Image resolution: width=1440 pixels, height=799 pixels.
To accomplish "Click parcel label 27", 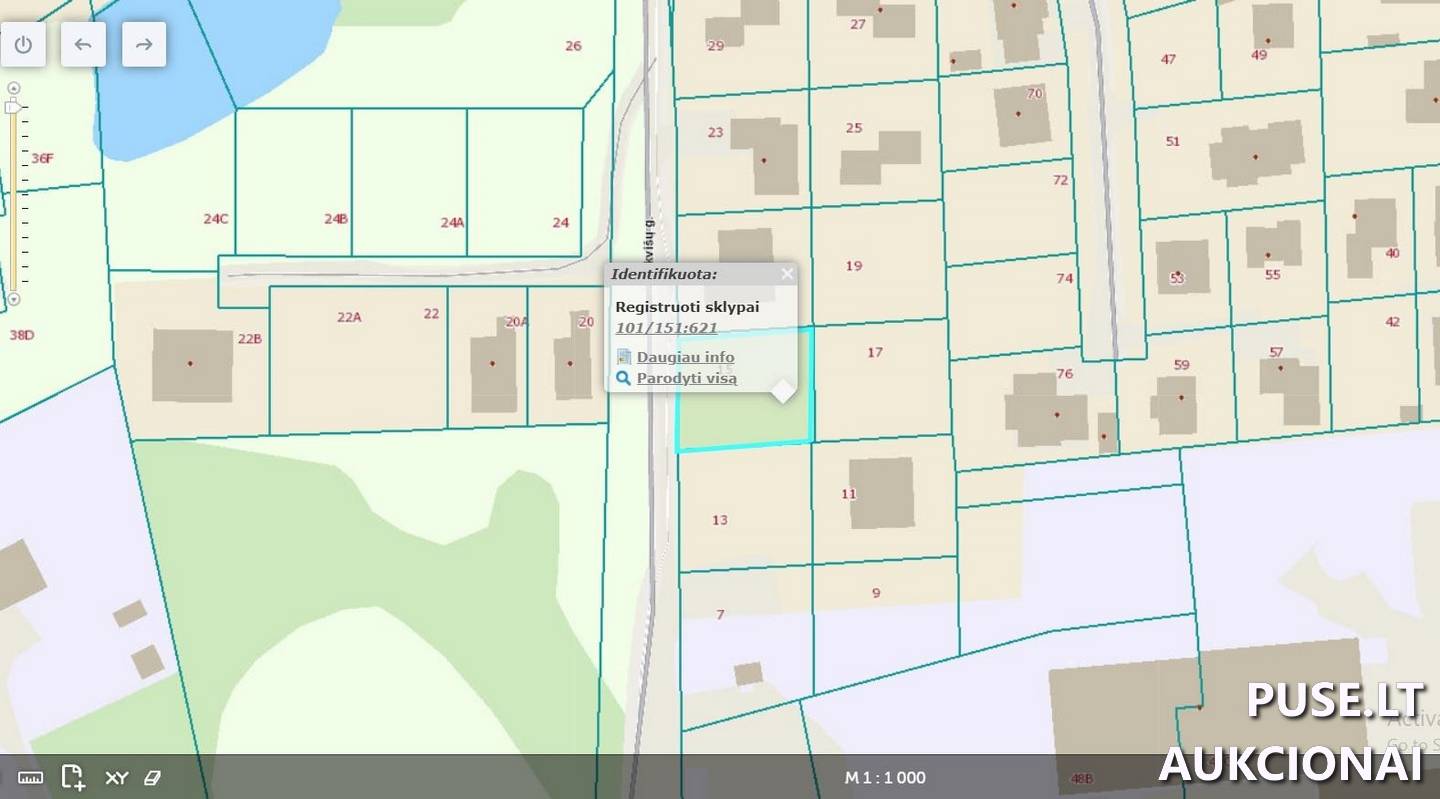I will tap(858, 24).
